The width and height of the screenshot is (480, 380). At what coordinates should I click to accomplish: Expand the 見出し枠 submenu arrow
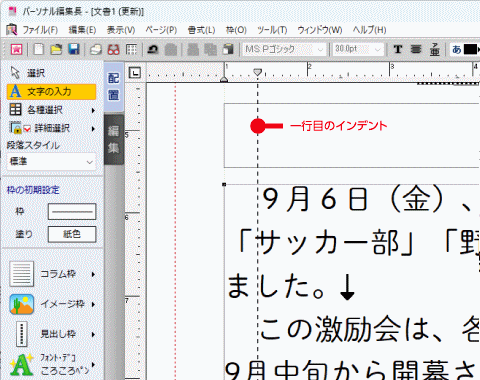point(93,334)
